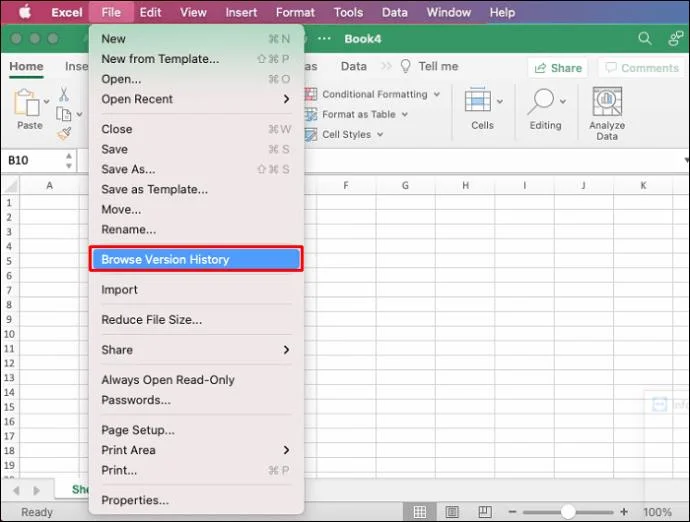690x522 pixels.
Task: Open the Cells ribbon icon
Action: [x=477, y=100]
